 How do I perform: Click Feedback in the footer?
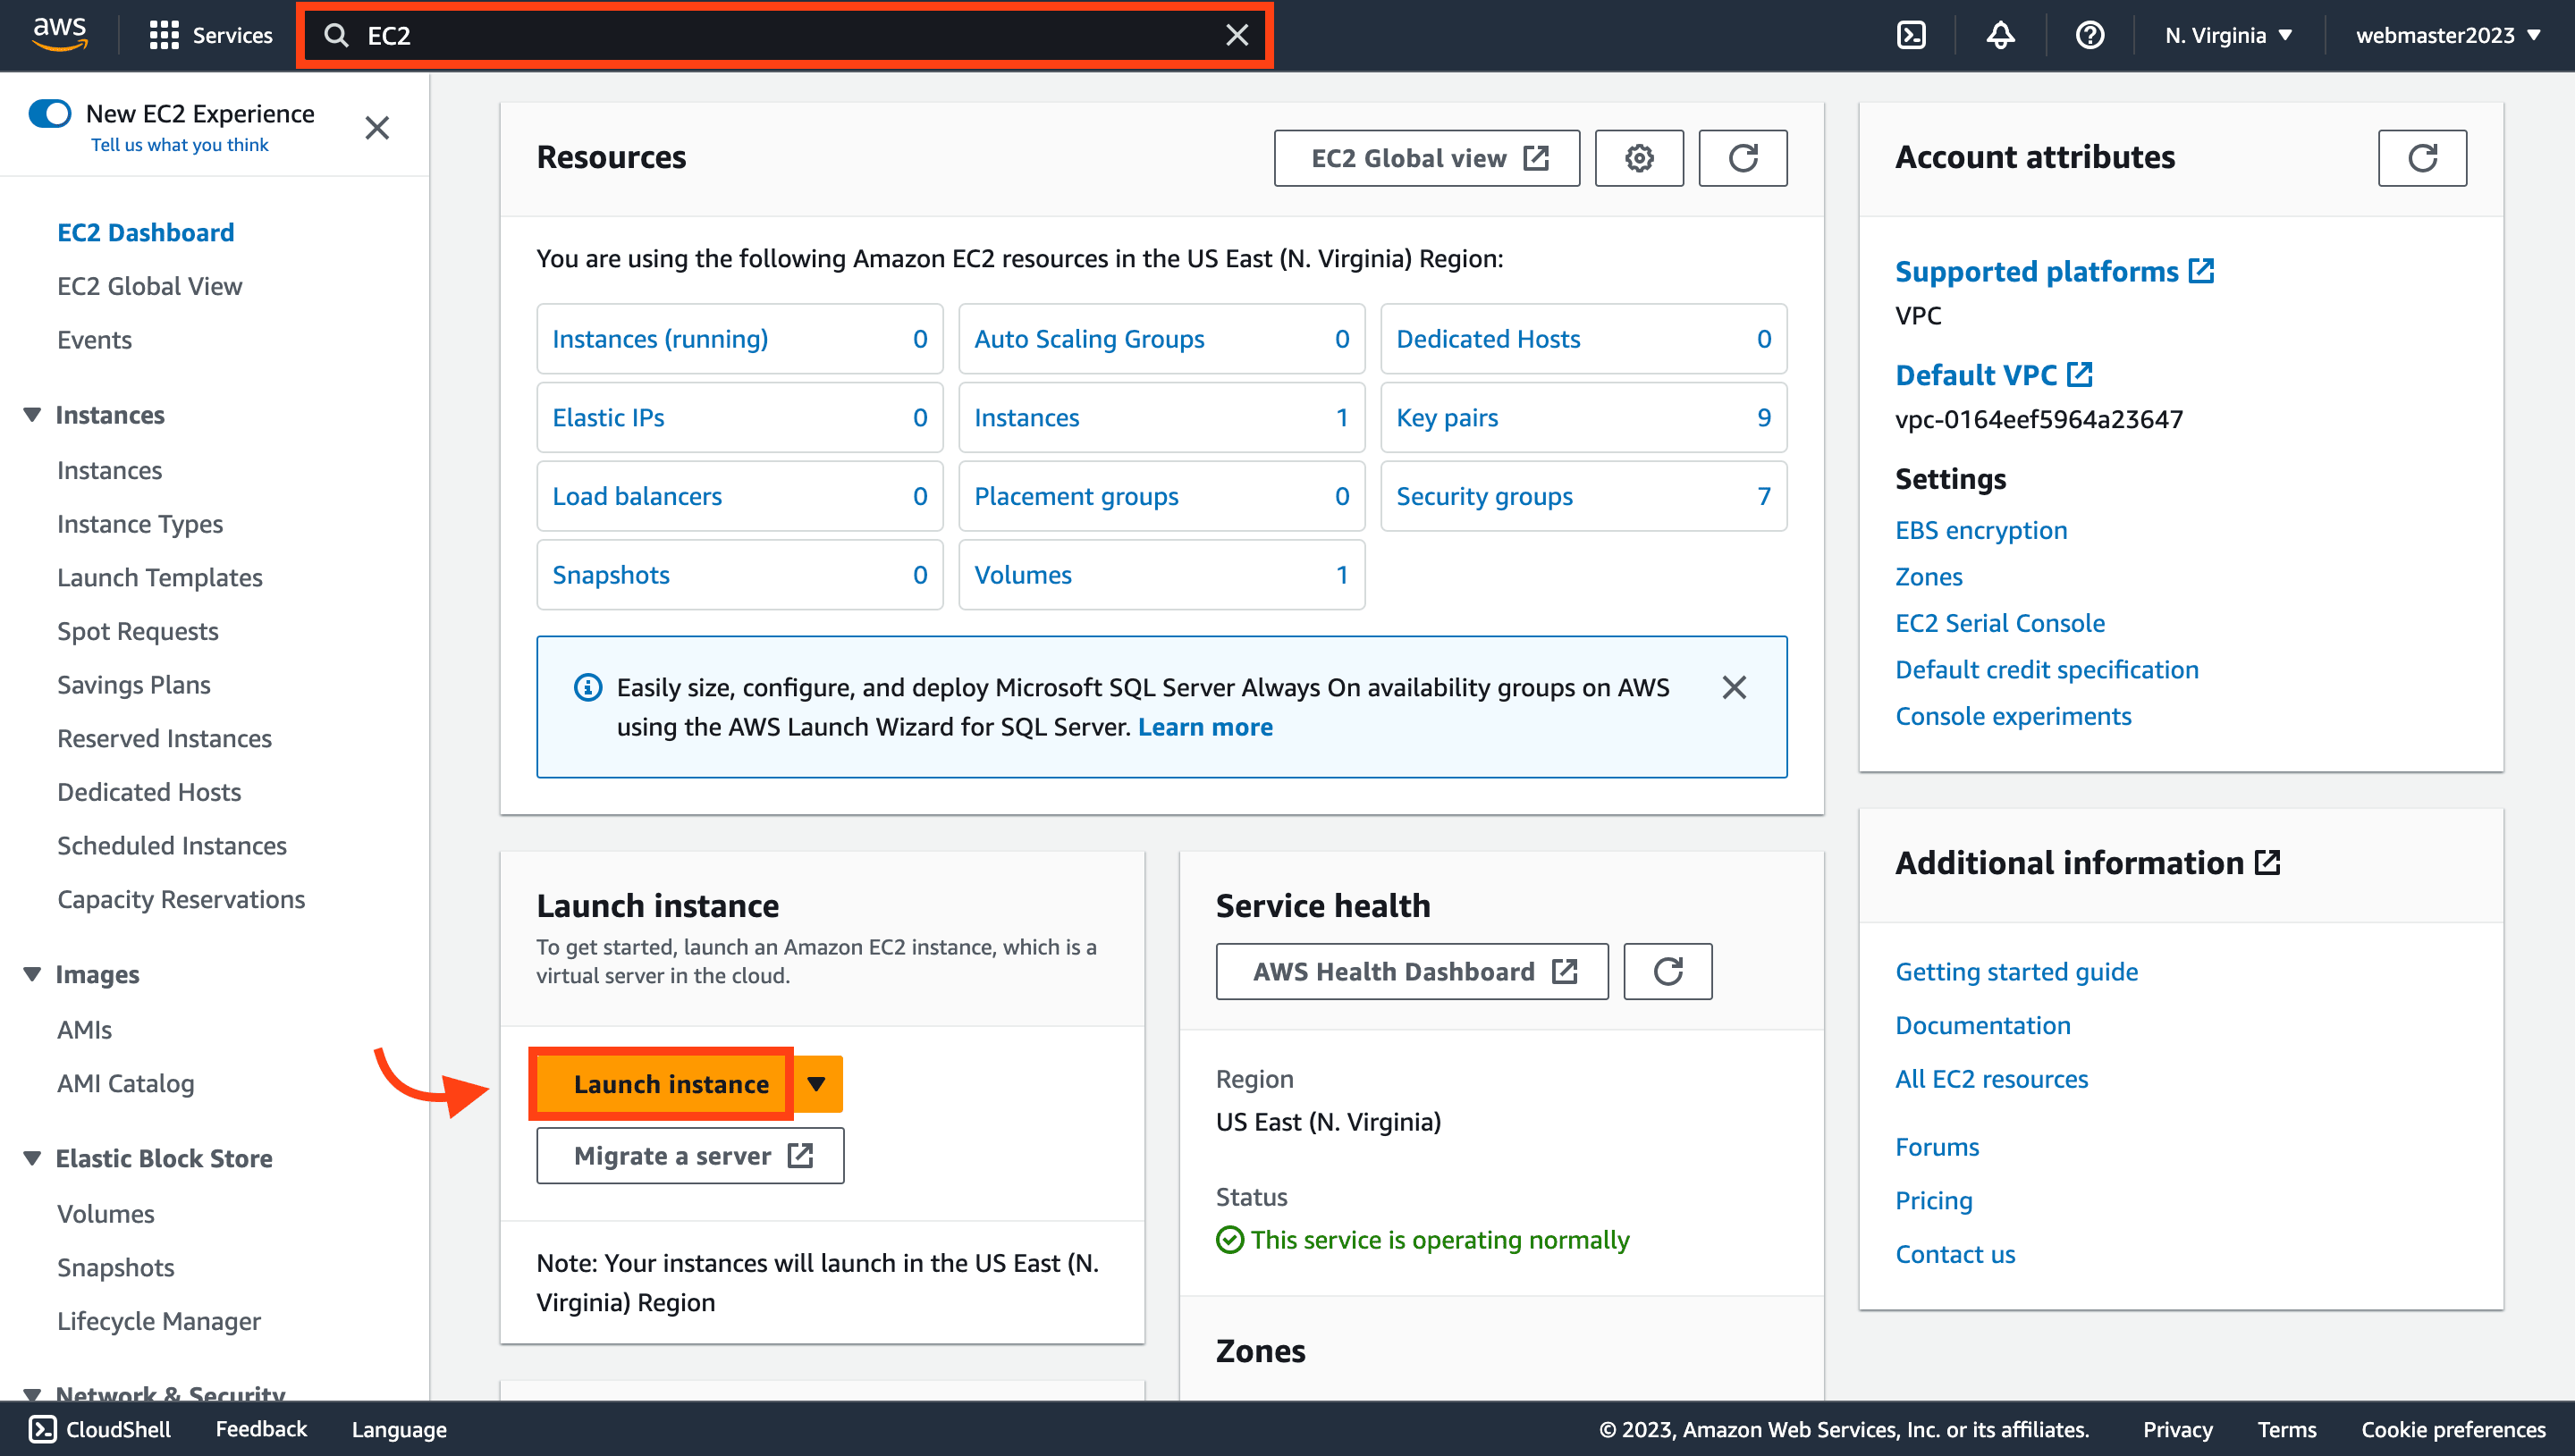point(261,1430)
